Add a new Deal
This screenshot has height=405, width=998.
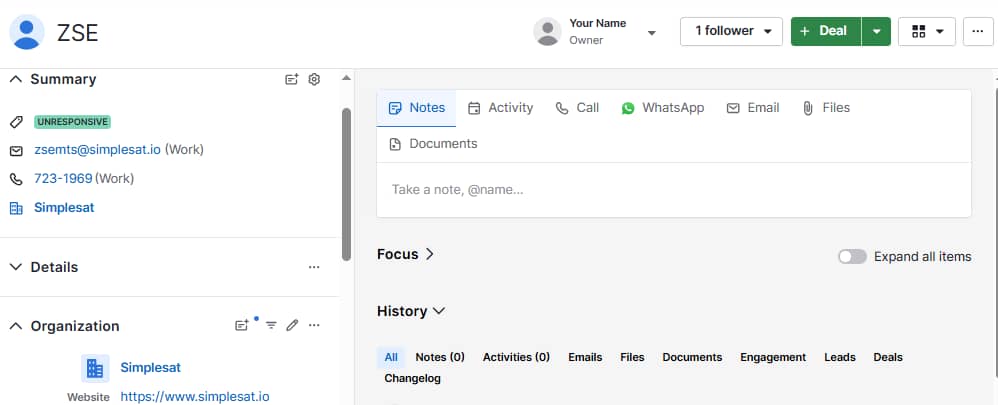(826, 31)
